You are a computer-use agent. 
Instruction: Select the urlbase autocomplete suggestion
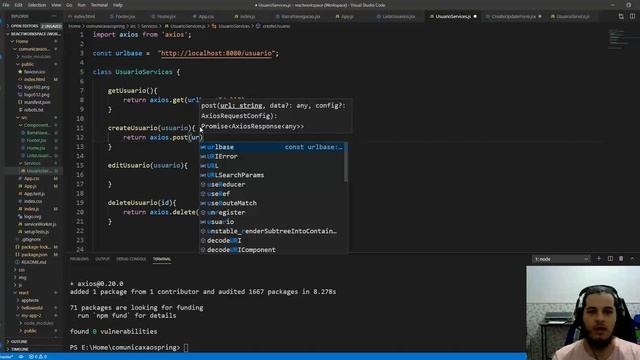pos(272,147)
